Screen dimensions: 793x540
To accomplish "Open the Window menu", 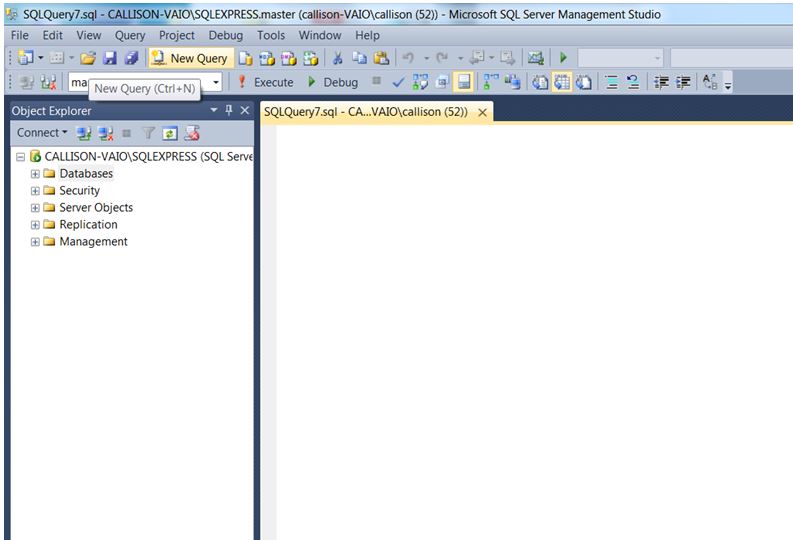I will (x=320, y=35).
